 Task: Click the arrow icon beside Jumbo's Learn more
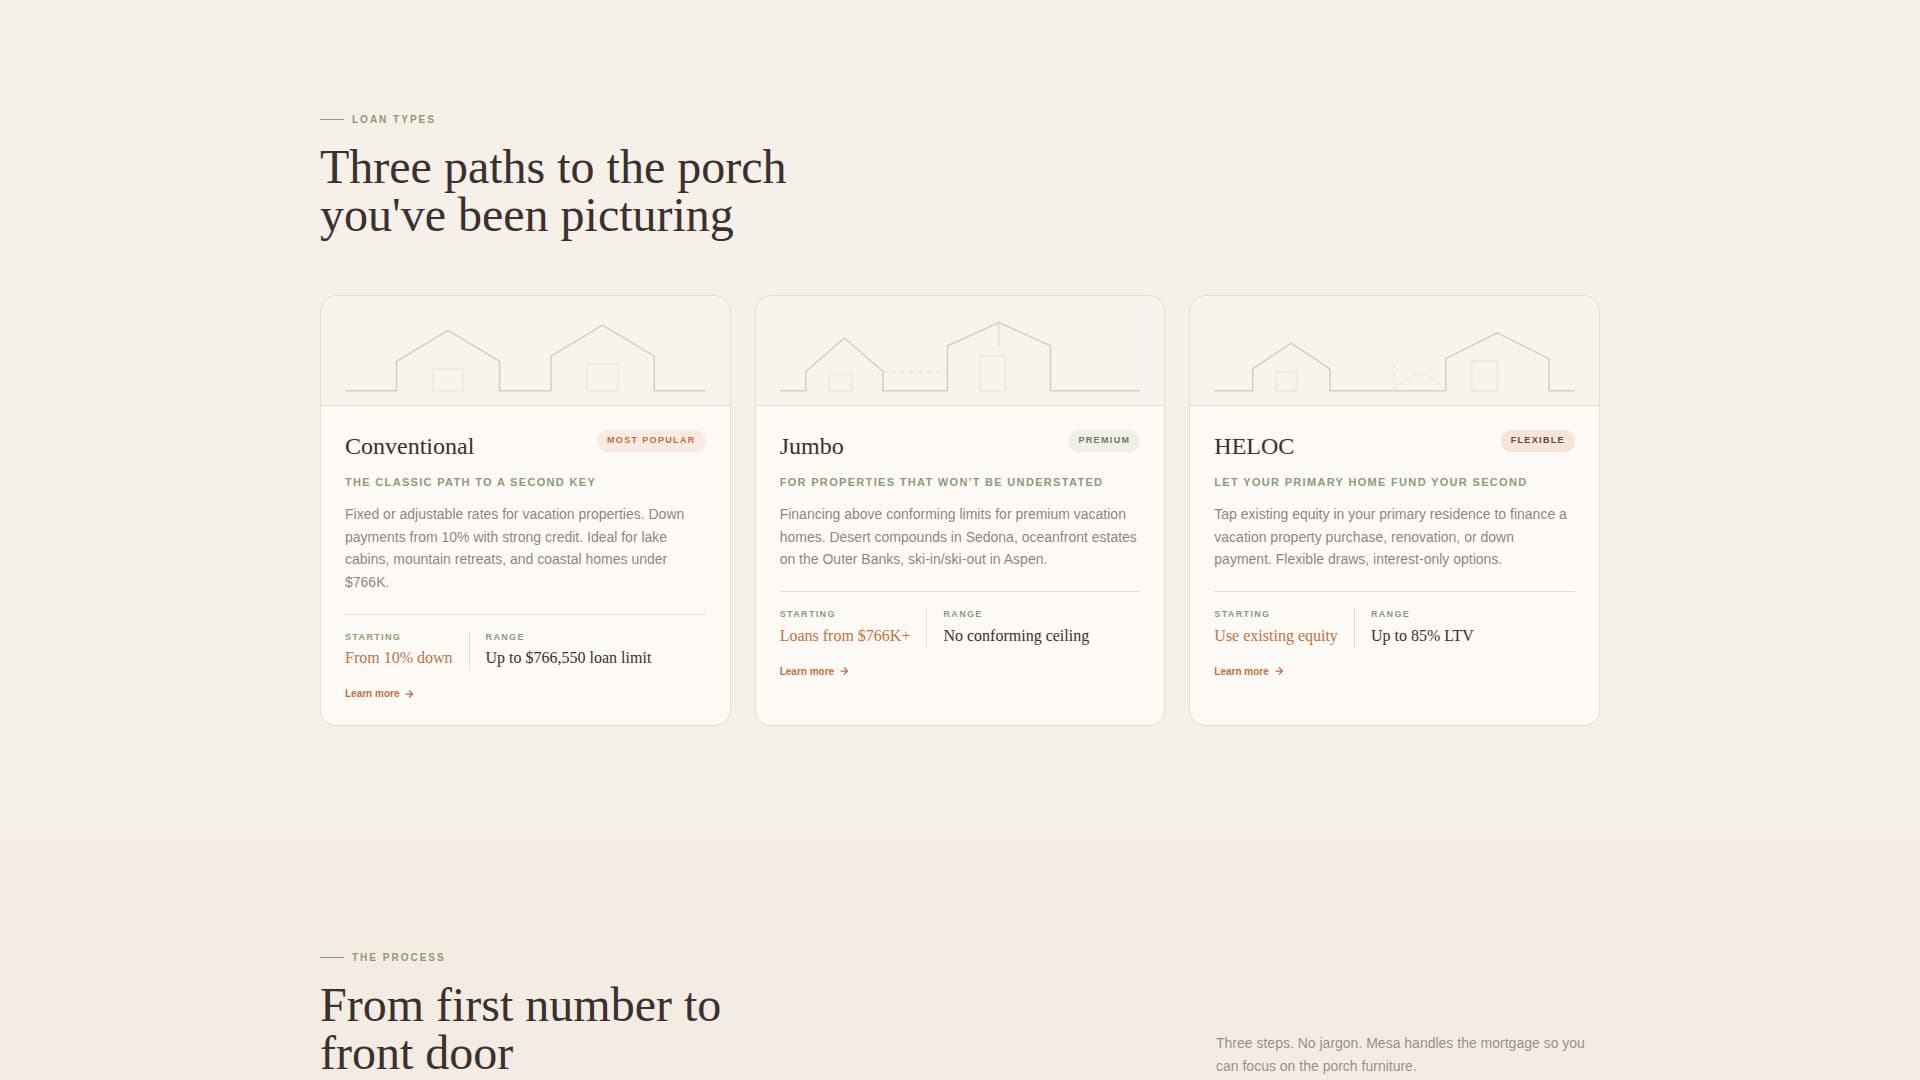[x=842, y=671]
